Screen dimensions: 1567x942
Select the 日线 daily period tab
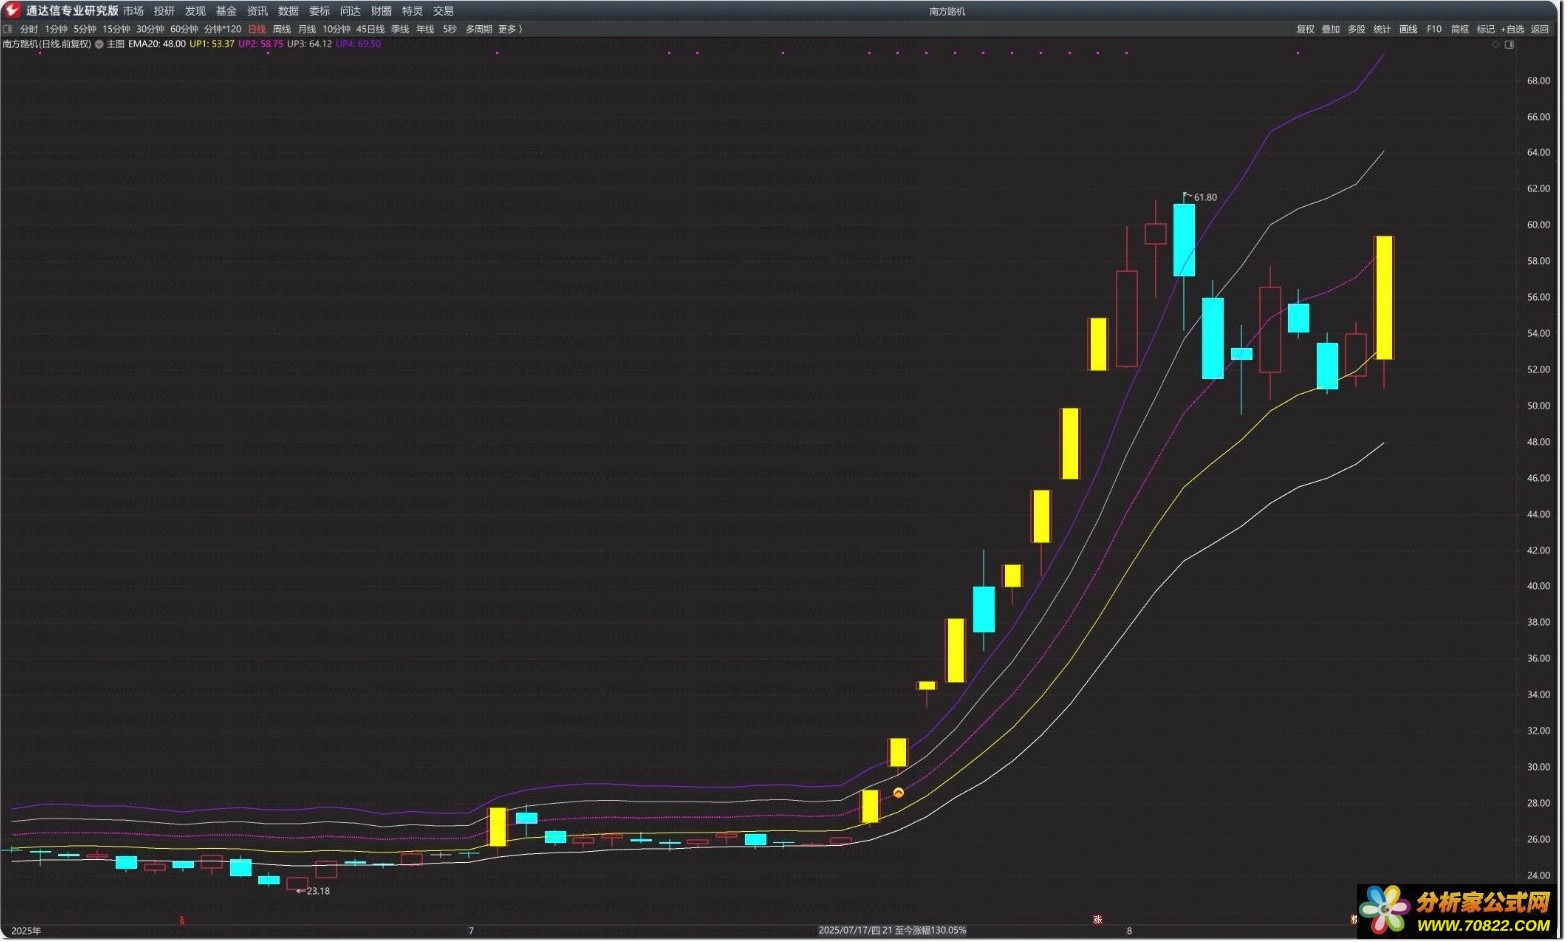click(x=257, y=29)
